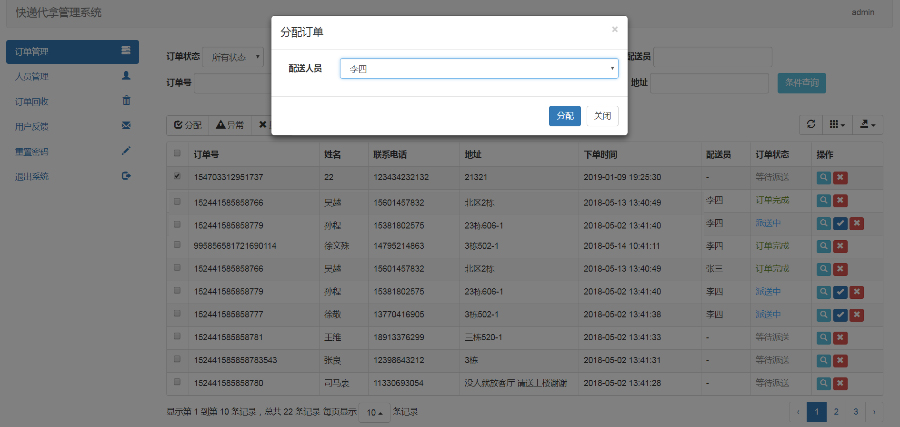
Task: Open the export data dropdown
Action: [x=867, y=125]
